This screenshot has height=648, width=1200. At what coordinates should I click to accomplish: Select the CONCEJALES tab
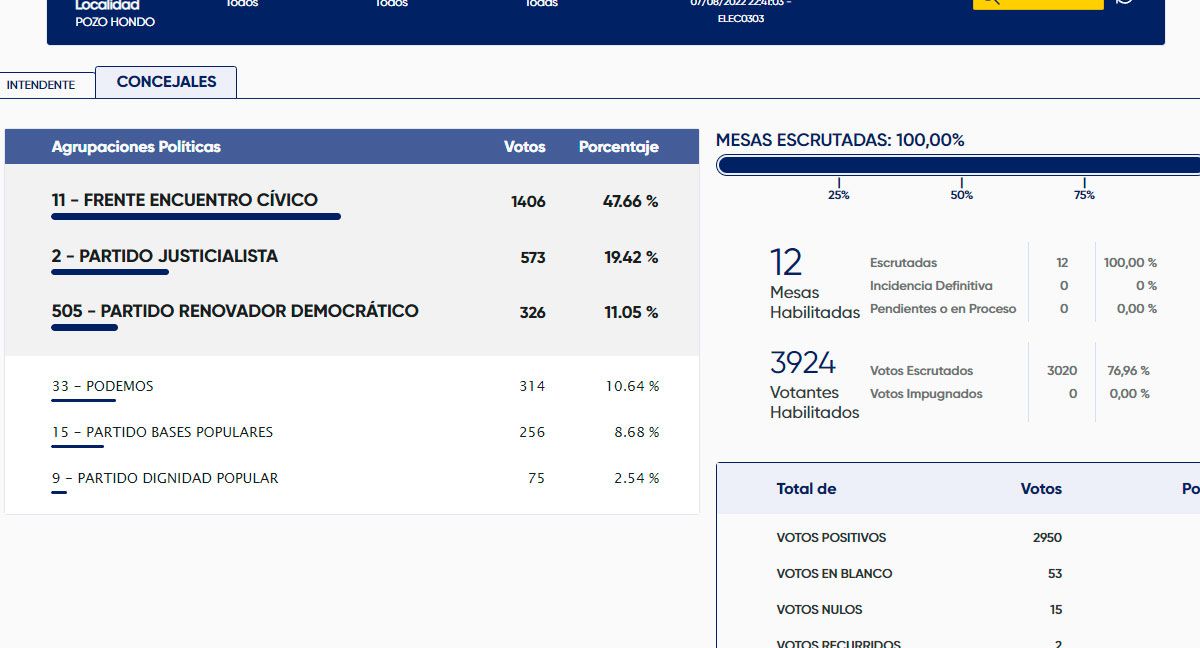click(166, 82)
